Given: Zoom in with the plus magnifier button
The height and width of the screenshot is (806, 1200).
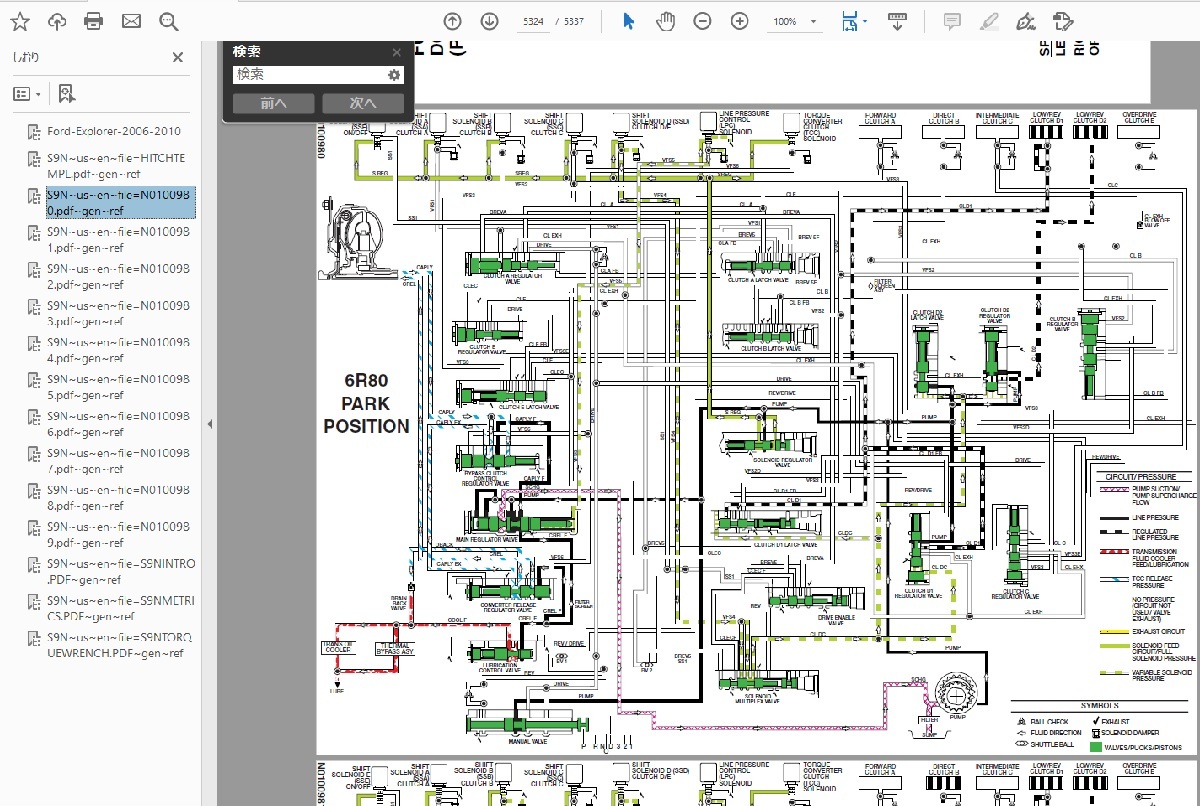Looking at the screenshot, I should coord(740,21).
